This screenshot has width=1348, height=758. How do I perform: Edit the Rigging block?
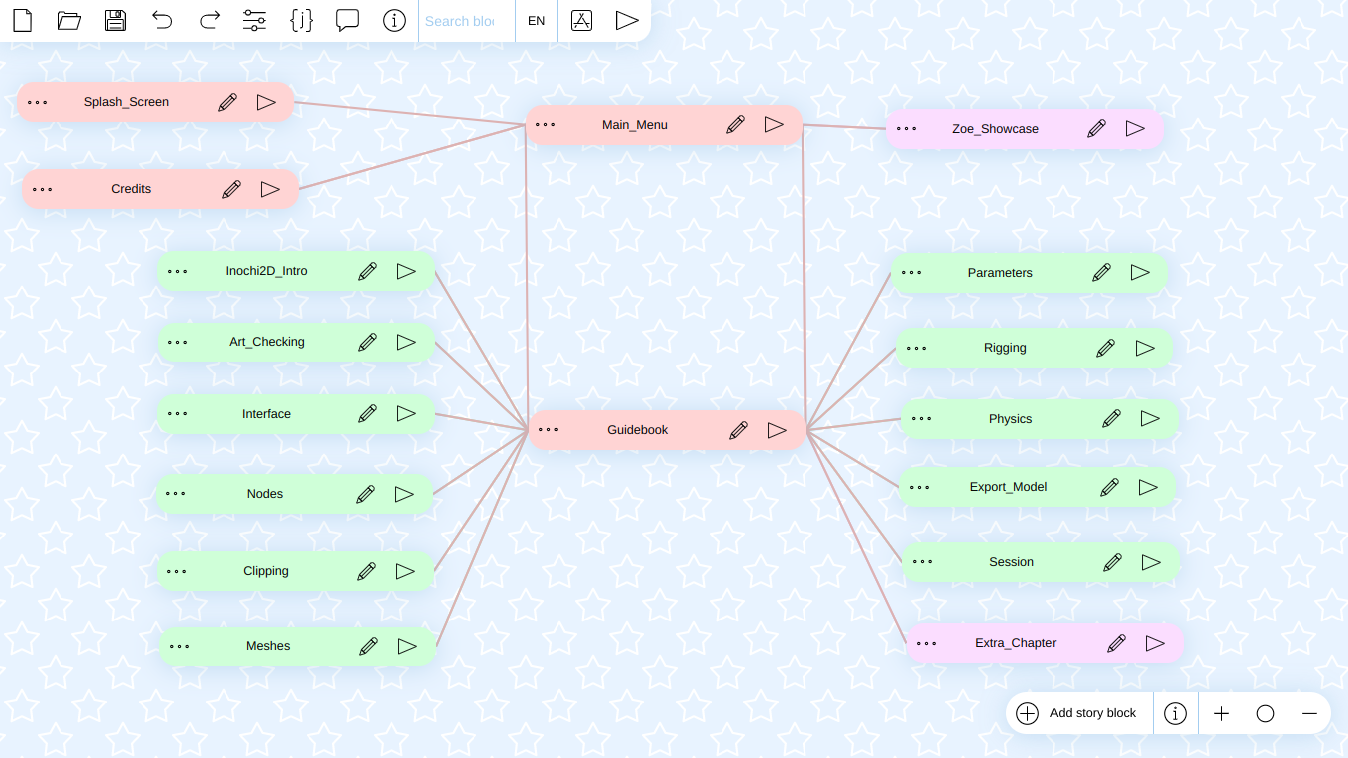pos(1106,348)
